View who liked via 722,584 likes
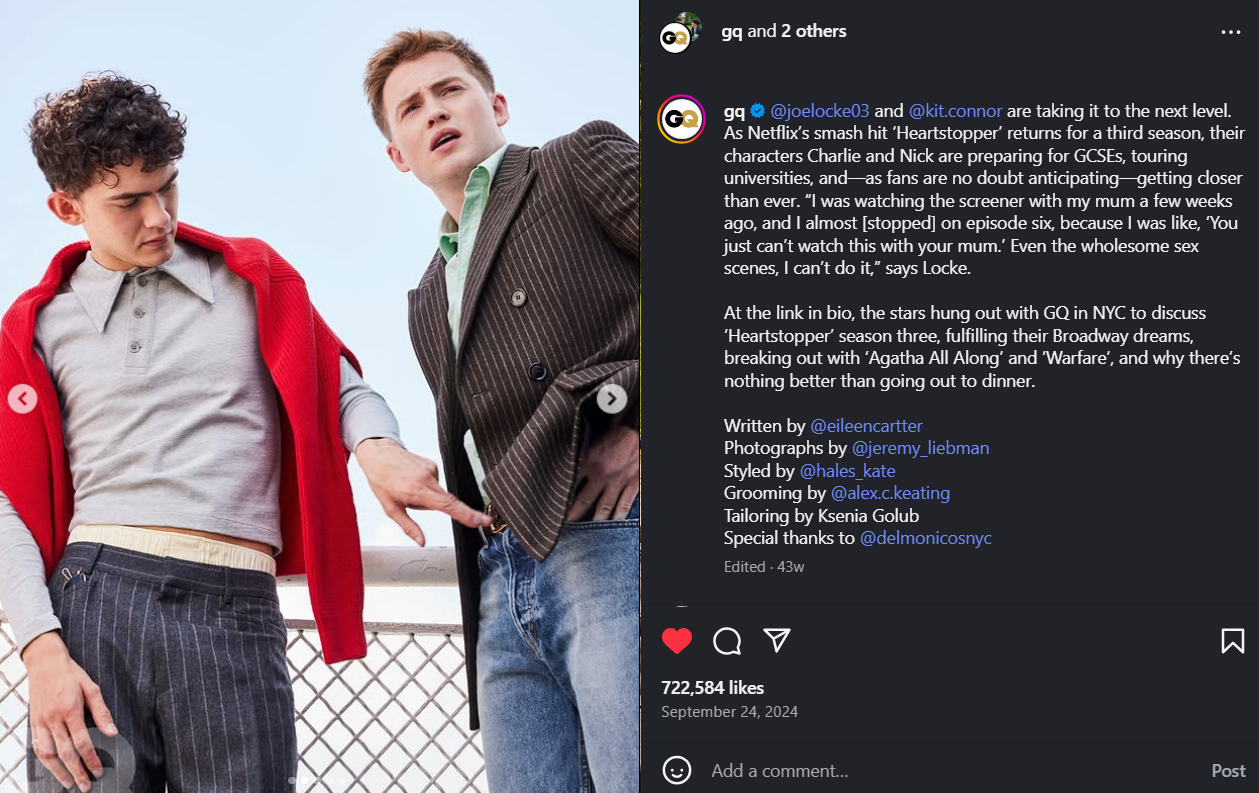The width and height of the screenshot is (1259, 793). pyautogui.click(x=712, y=688)
